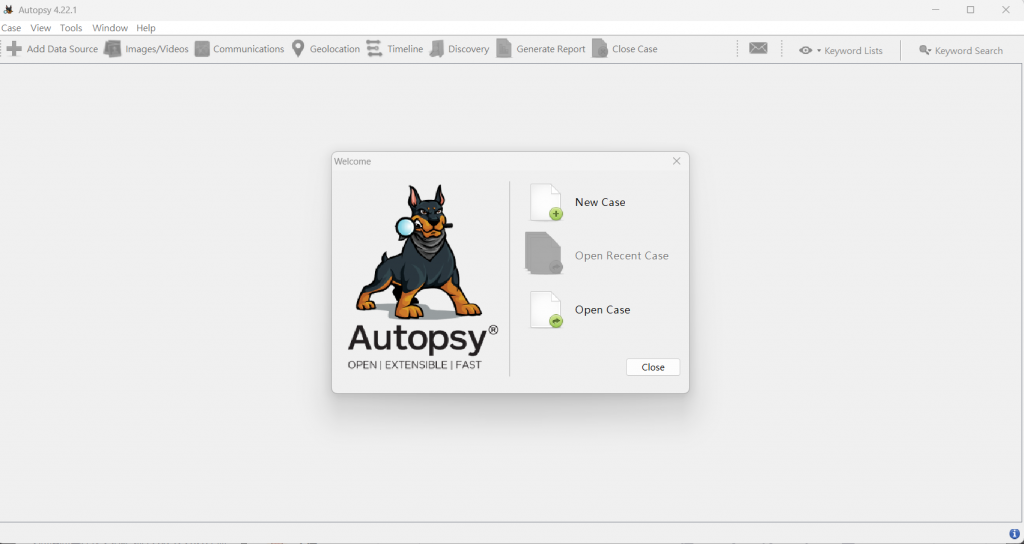Click the New Case label
The height and width of the screenshot is (544, 1024).
600,202
